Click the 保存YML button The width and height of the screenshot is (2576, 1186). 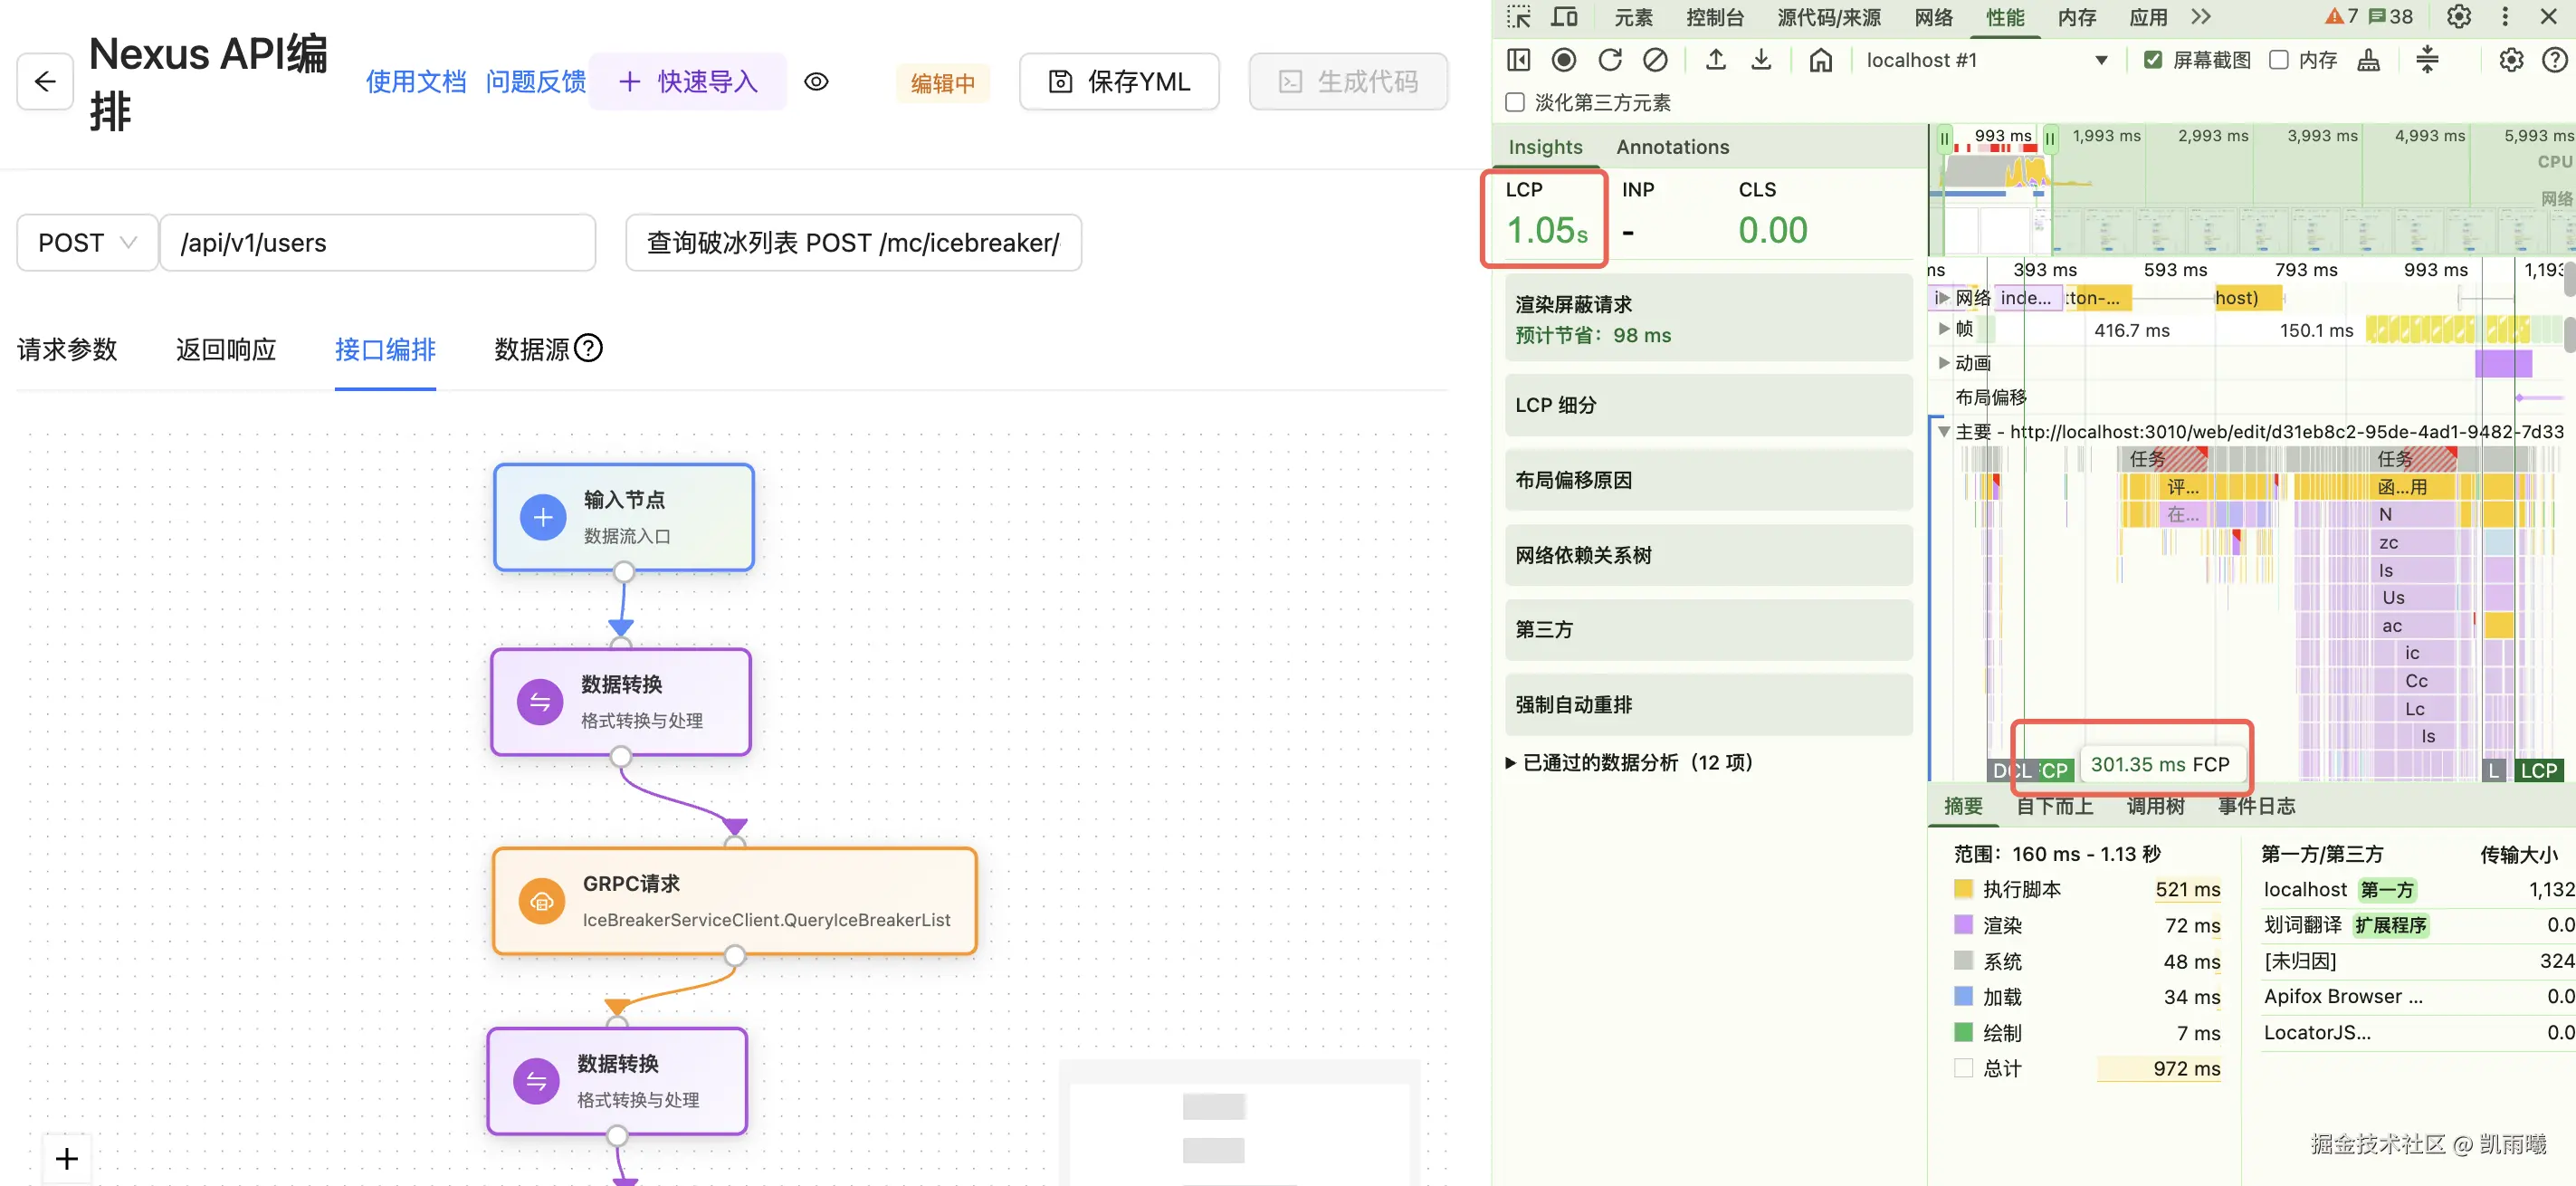coord(1118,82)
